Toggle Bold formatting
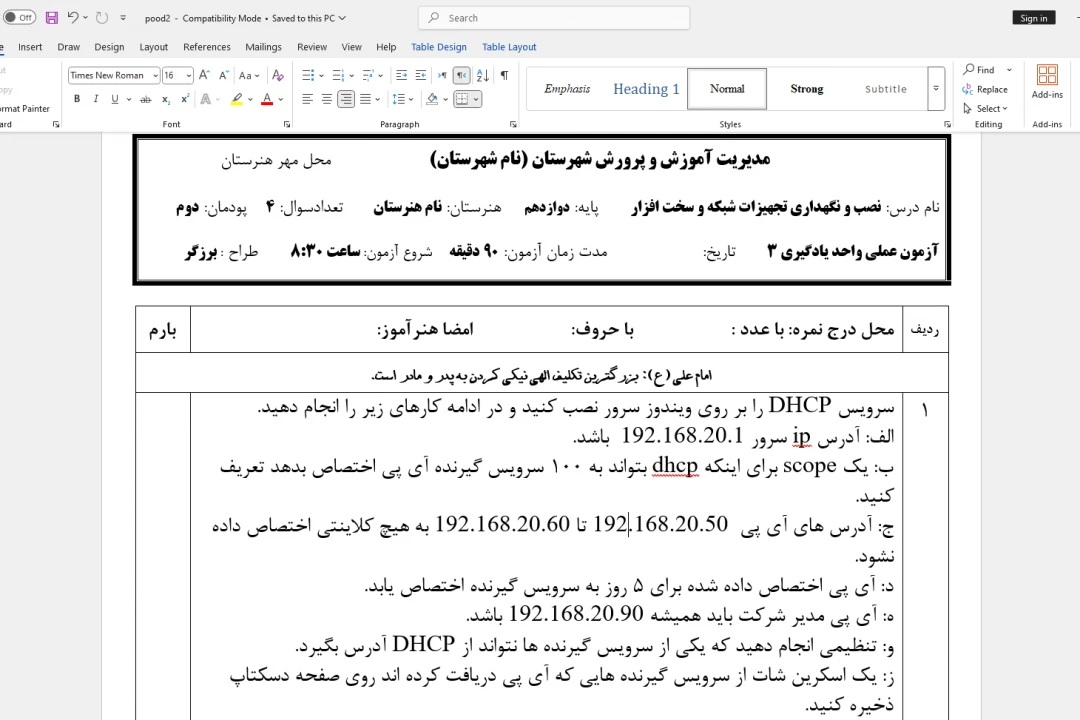The image size is (1080, 720). tap(77, 99)
